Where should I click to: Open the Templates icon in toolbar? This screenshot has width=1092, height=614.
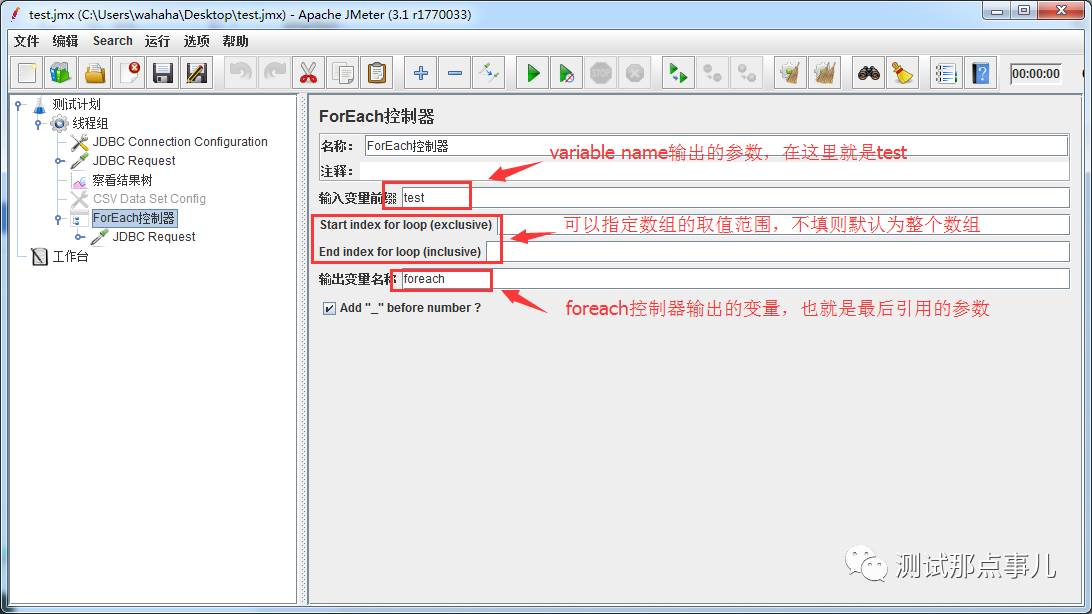61,72
